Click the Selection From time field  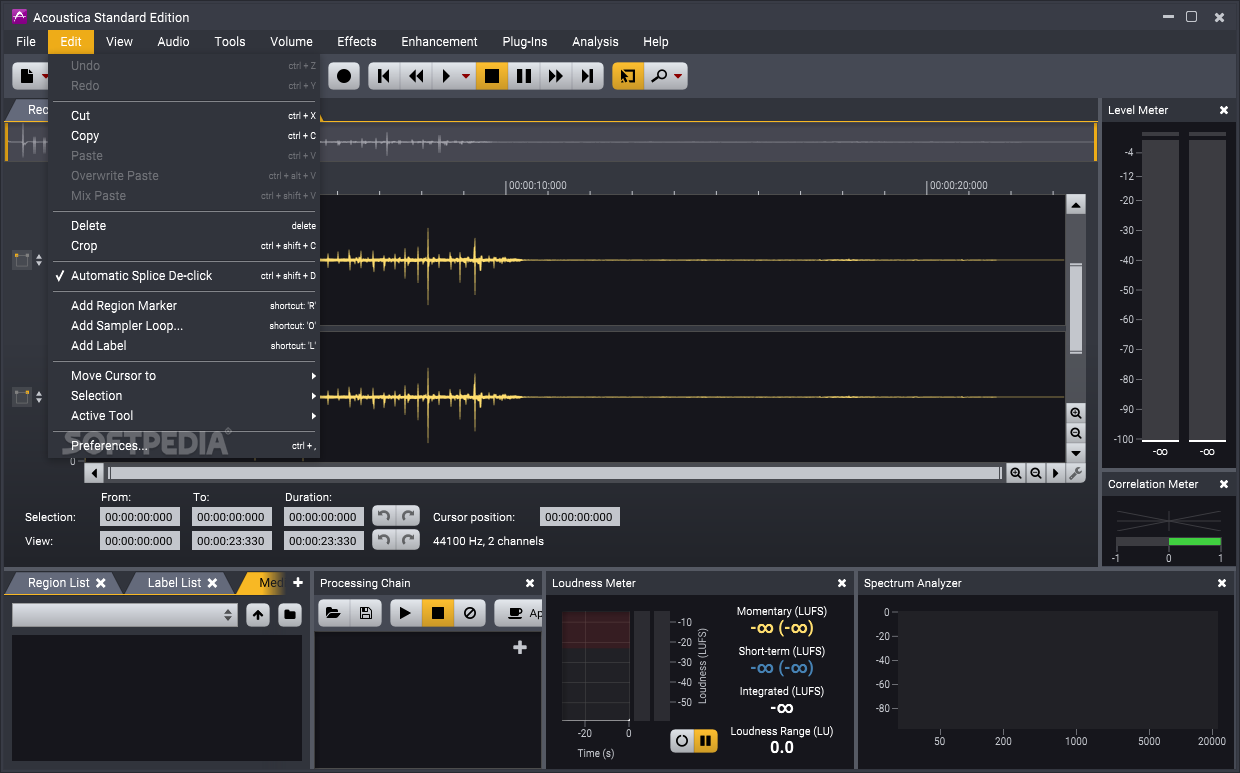(140, 517)
